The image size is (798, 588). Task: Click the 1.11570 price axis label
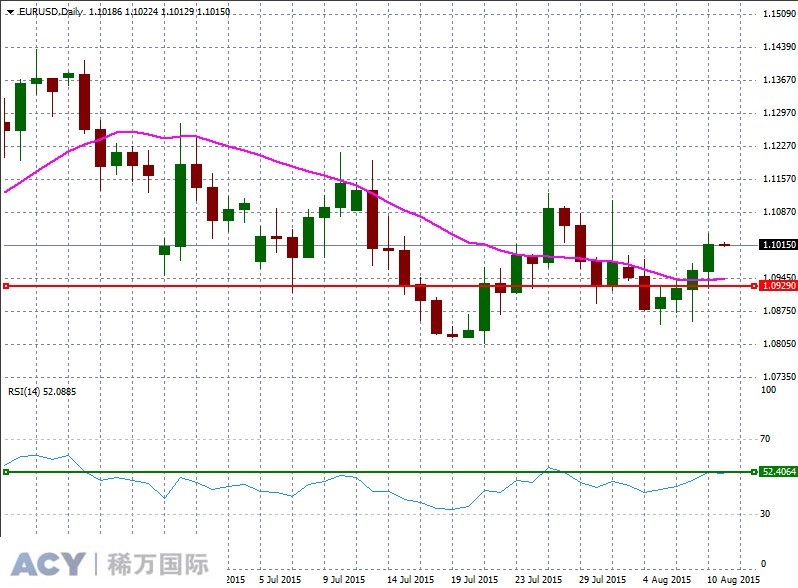click(779, 179)
